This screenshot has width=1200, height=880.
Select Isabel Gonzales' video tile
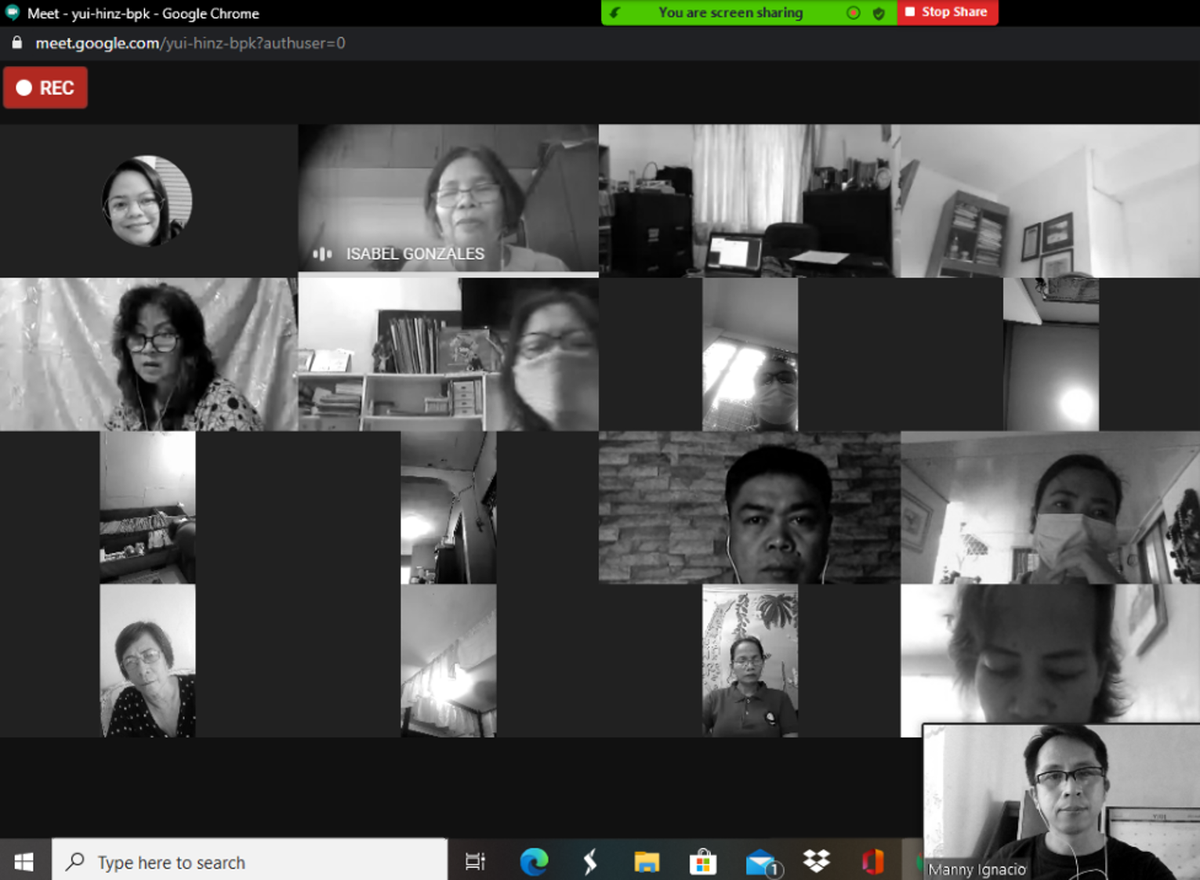pyautogui.click(x=448, y=199)
